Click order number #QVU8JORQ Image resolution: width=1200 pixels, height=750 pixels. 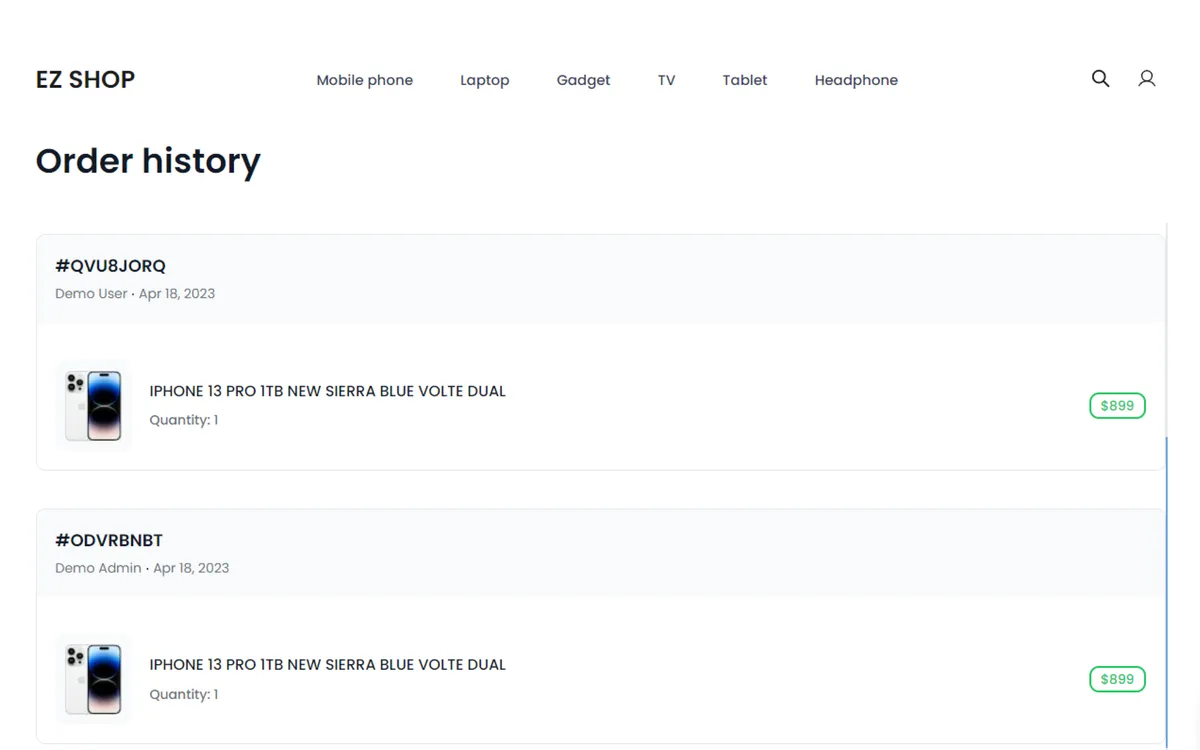point(110,266)
